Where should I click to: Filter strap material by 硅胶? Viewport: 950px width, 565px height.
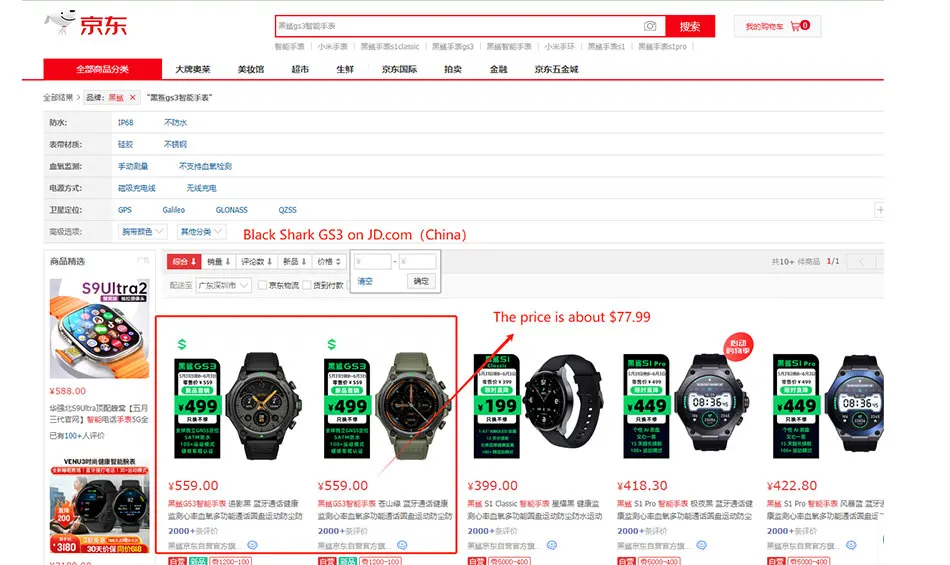click(125, 144)
